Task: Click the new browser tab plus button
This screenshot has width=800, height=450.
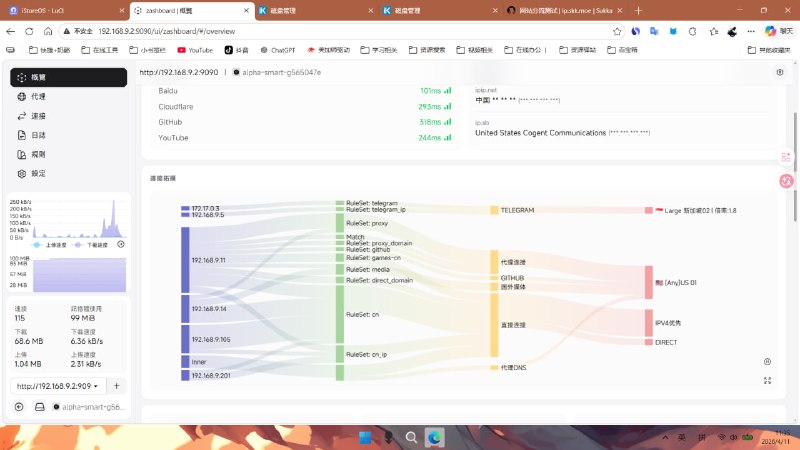Action: 638,10
